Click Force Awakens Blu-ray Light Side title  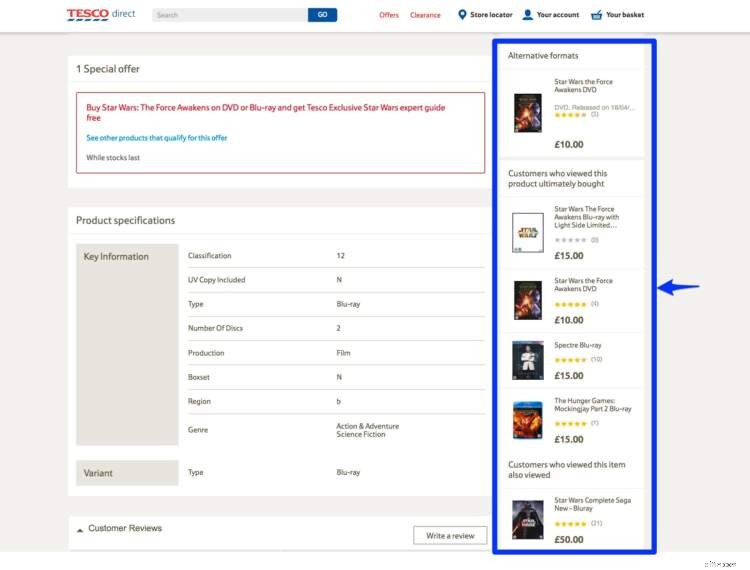click(586, 217)
